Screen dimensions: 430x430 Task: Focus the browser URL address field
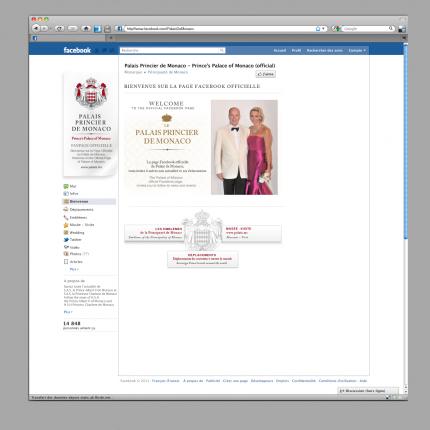tap(220, 29)
